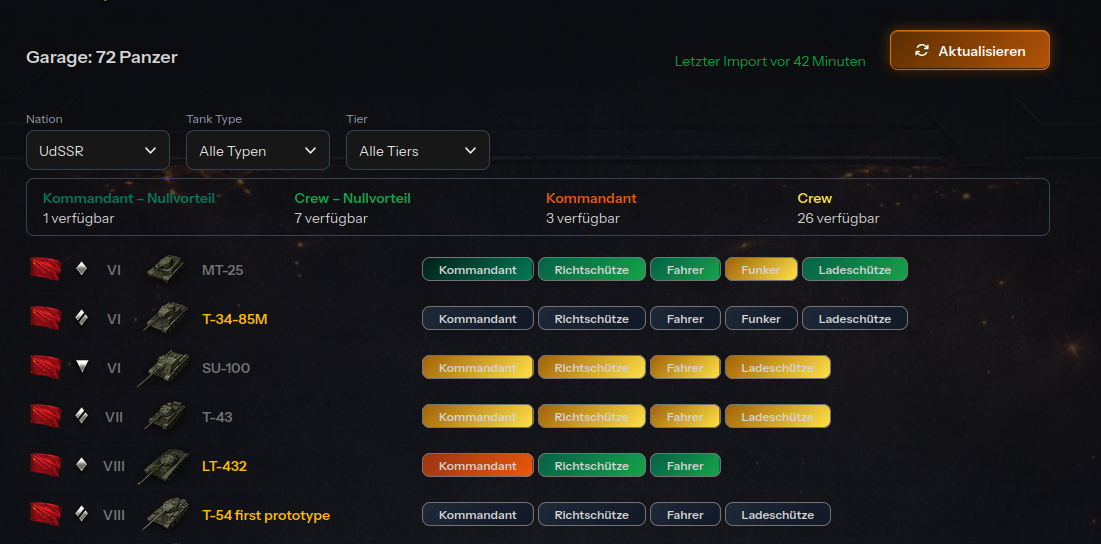Click the SU-100 tank destroyer icon
Screen dimensions: 1101x544
165,368
